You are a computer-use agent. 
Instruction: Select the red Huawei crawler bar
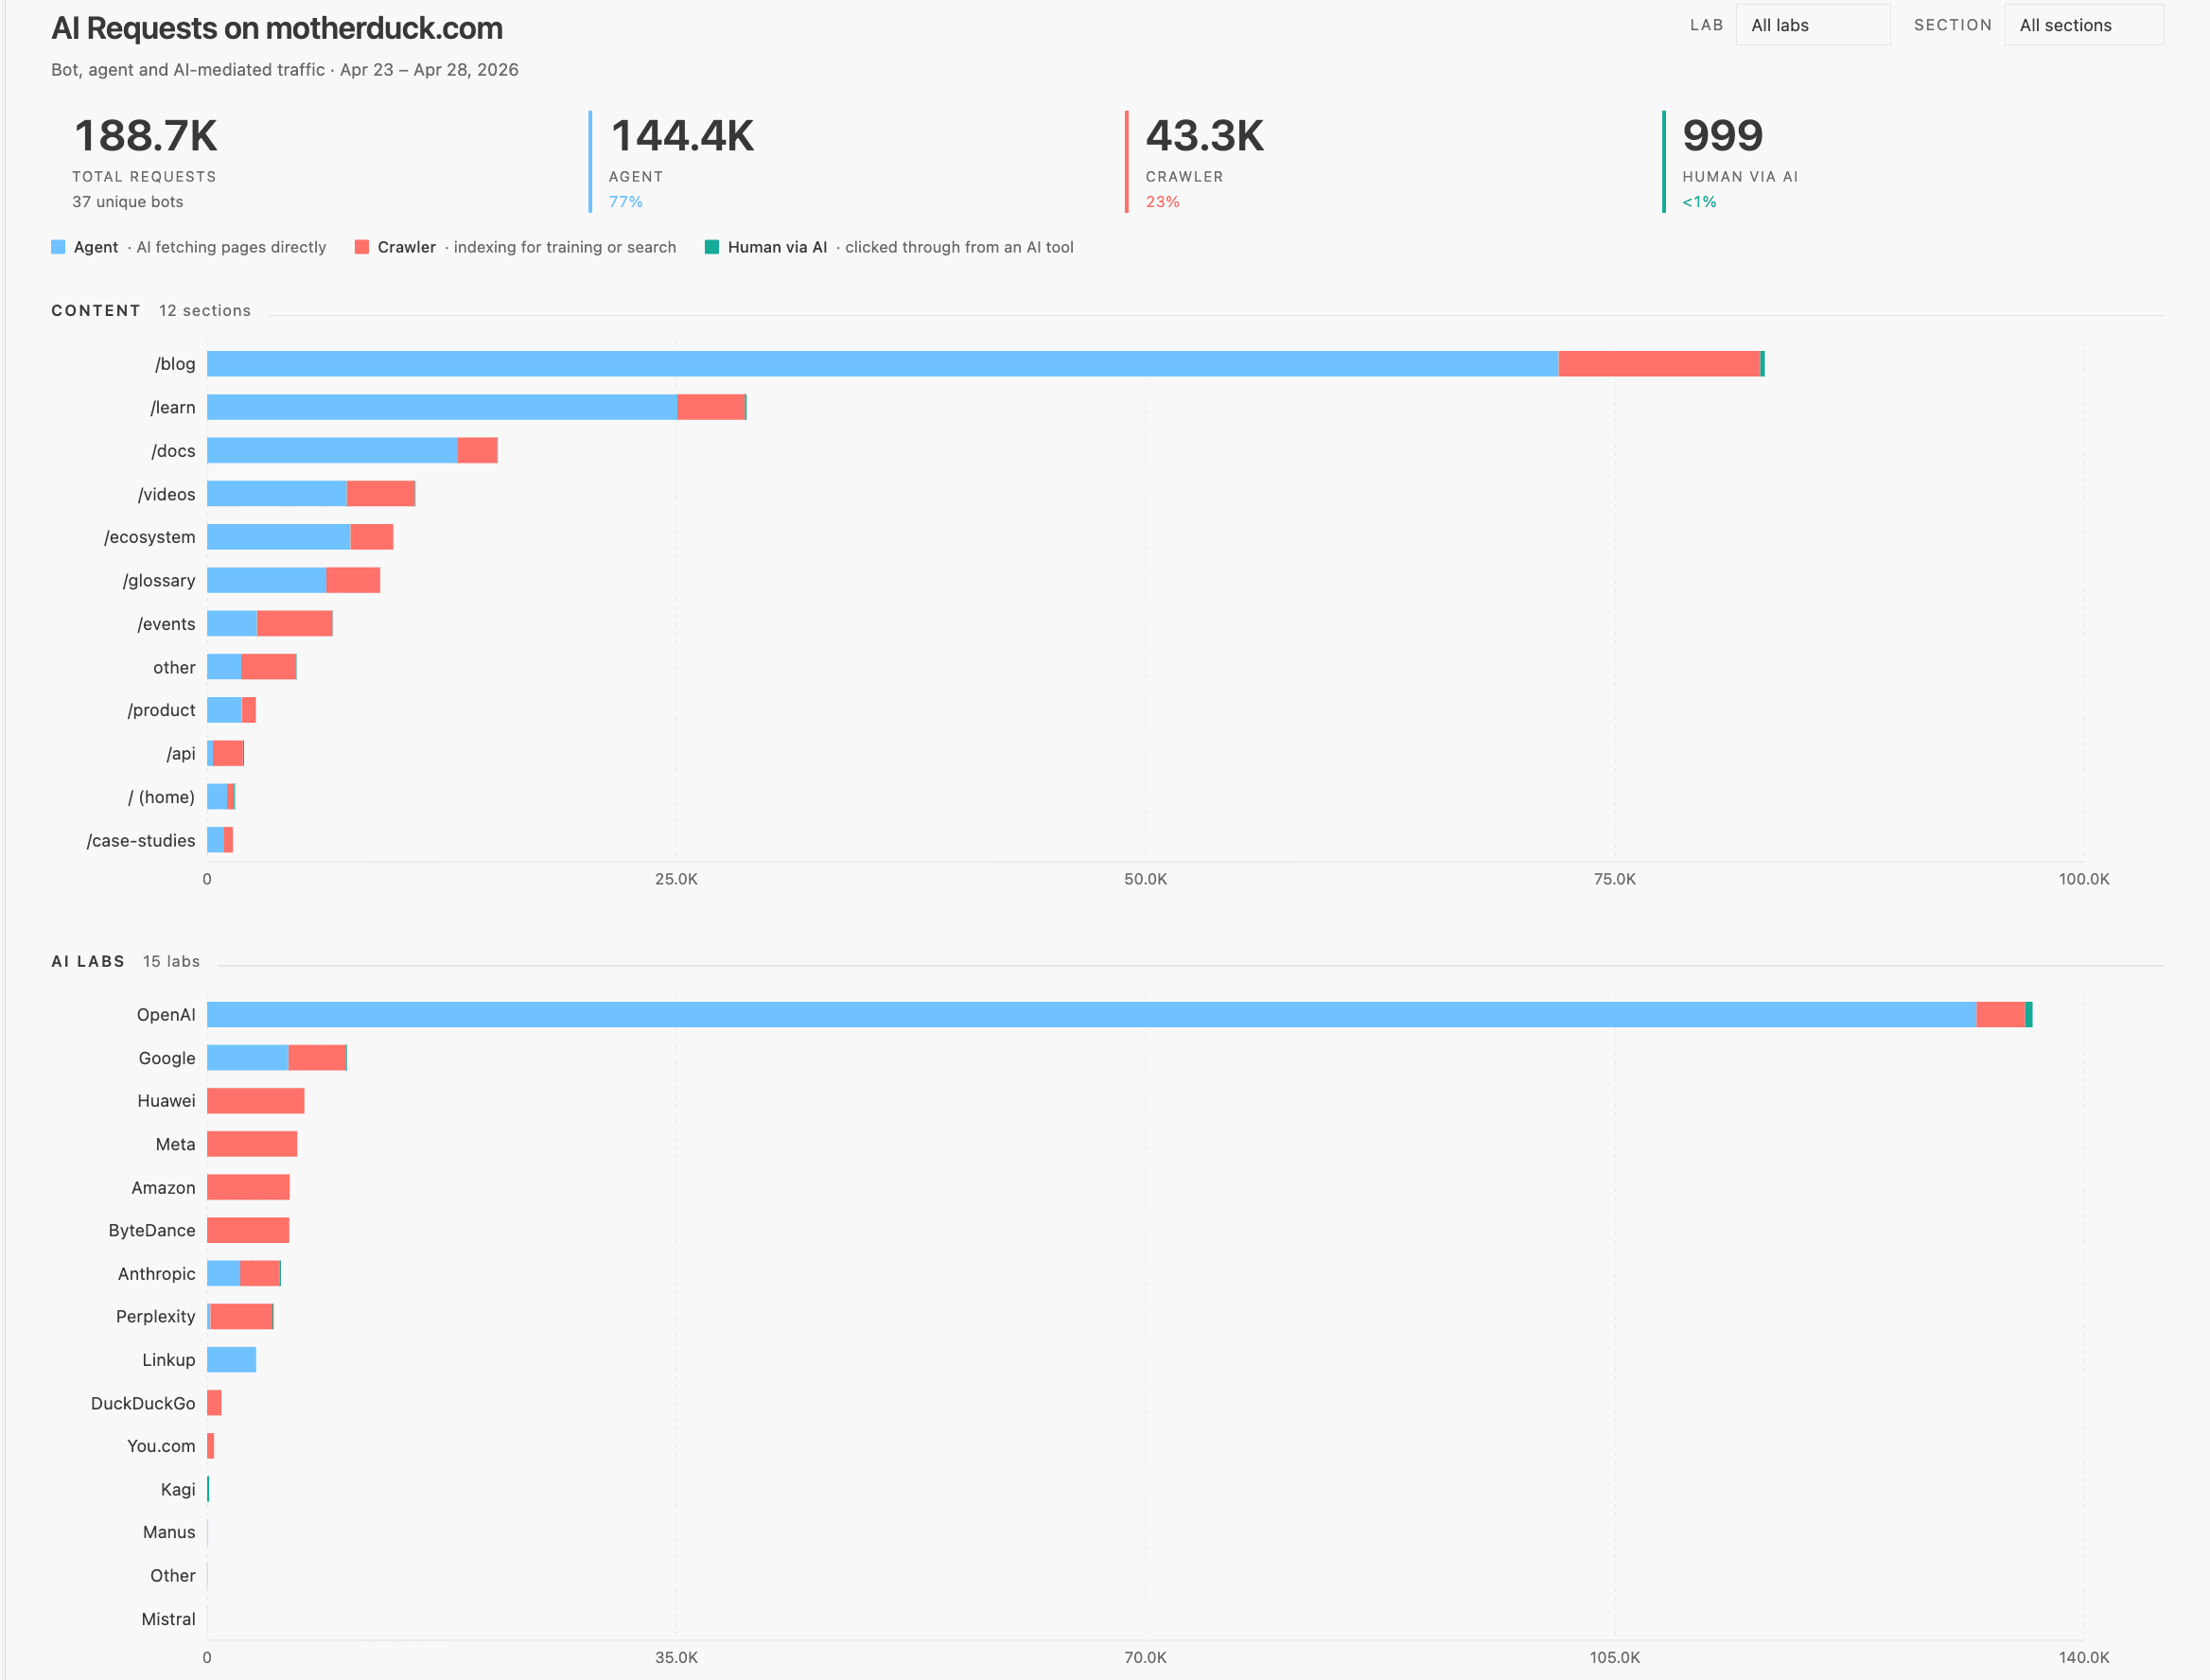256,1101
